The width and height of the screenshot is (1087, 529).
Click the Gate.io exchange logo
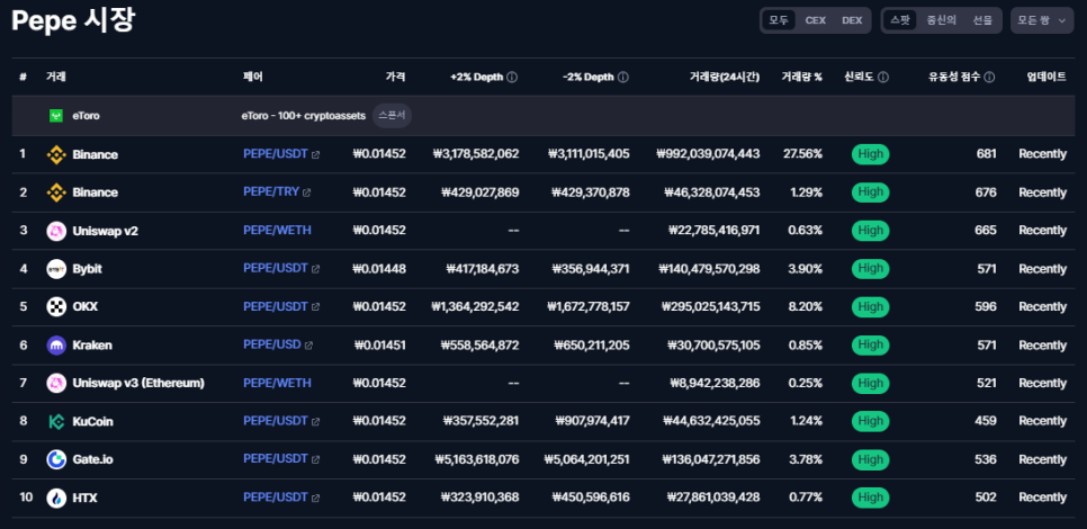click(56, 460)
